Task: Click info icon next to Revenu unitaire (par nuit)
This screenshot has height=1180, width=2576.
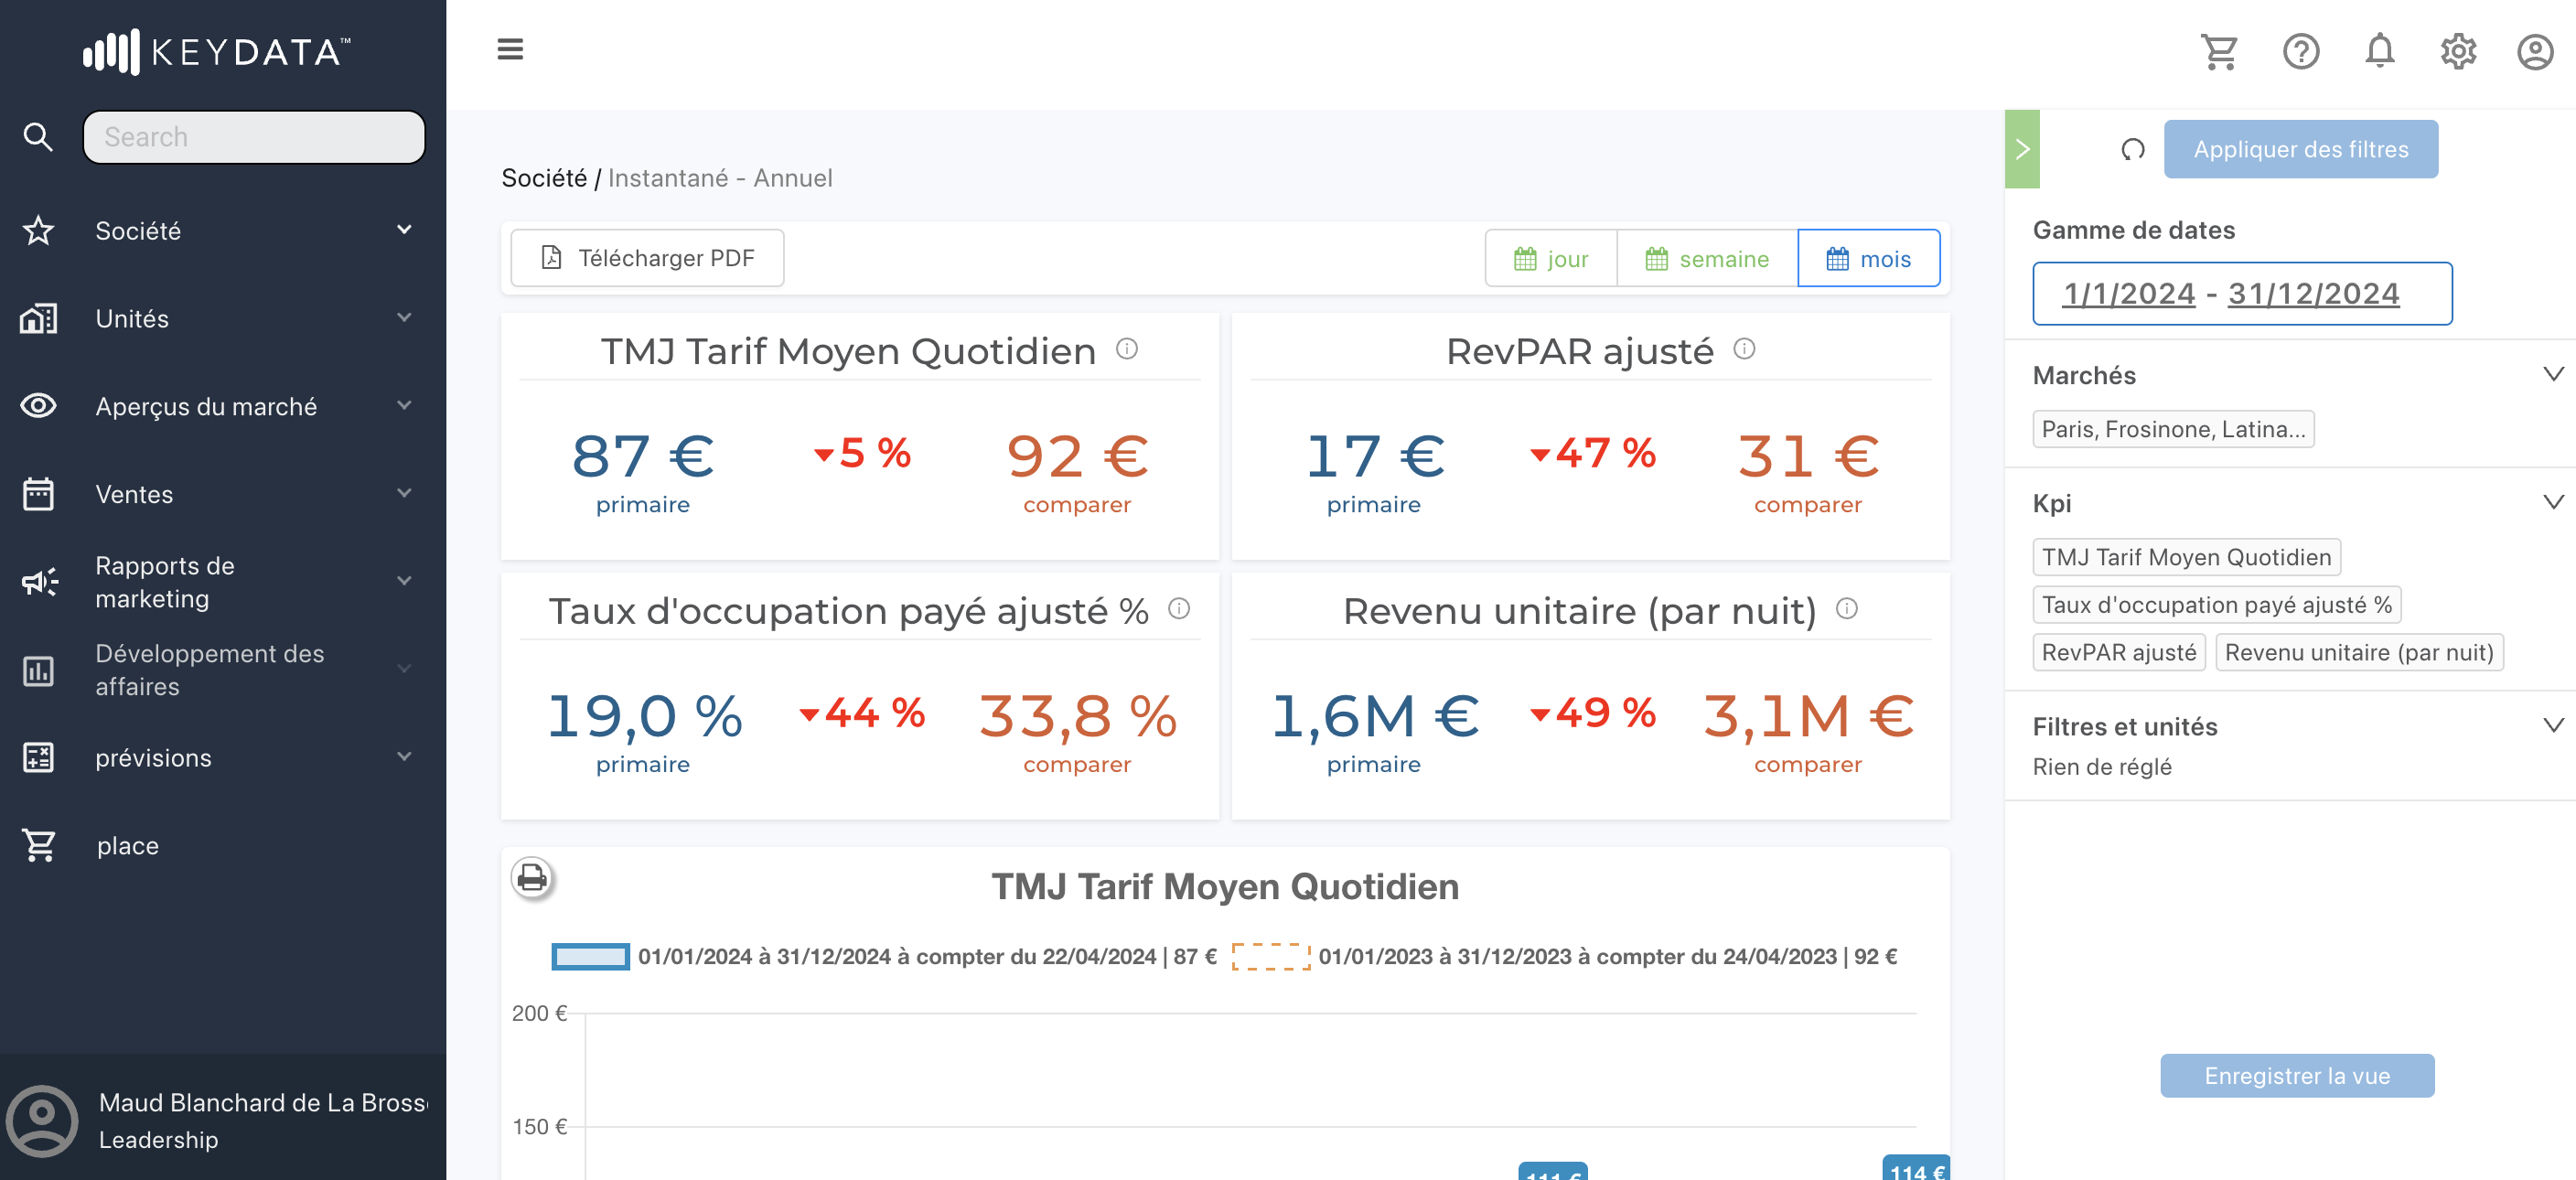Action: 1847,609
